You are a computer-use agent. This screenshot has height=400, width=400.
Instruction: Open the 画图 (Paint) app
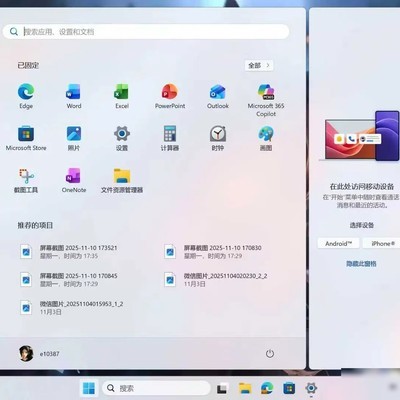pos(266,138)
